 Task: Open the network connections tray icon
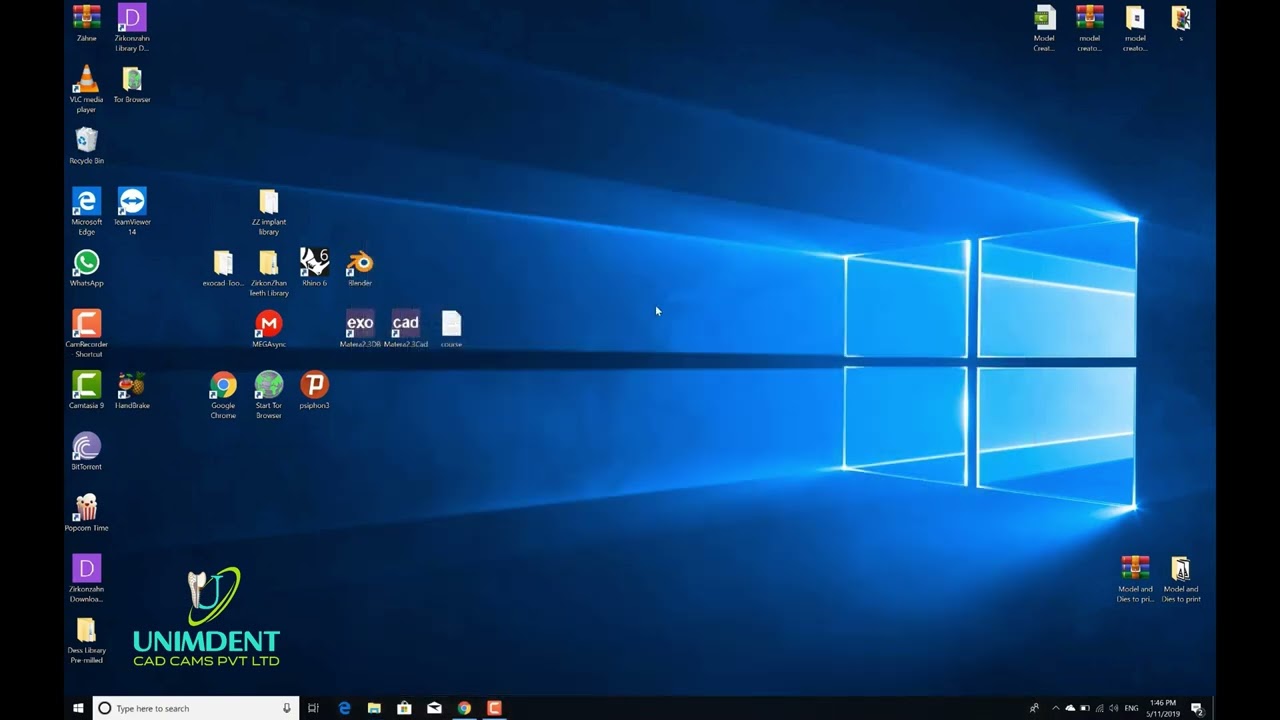[x=1099, y=708]
